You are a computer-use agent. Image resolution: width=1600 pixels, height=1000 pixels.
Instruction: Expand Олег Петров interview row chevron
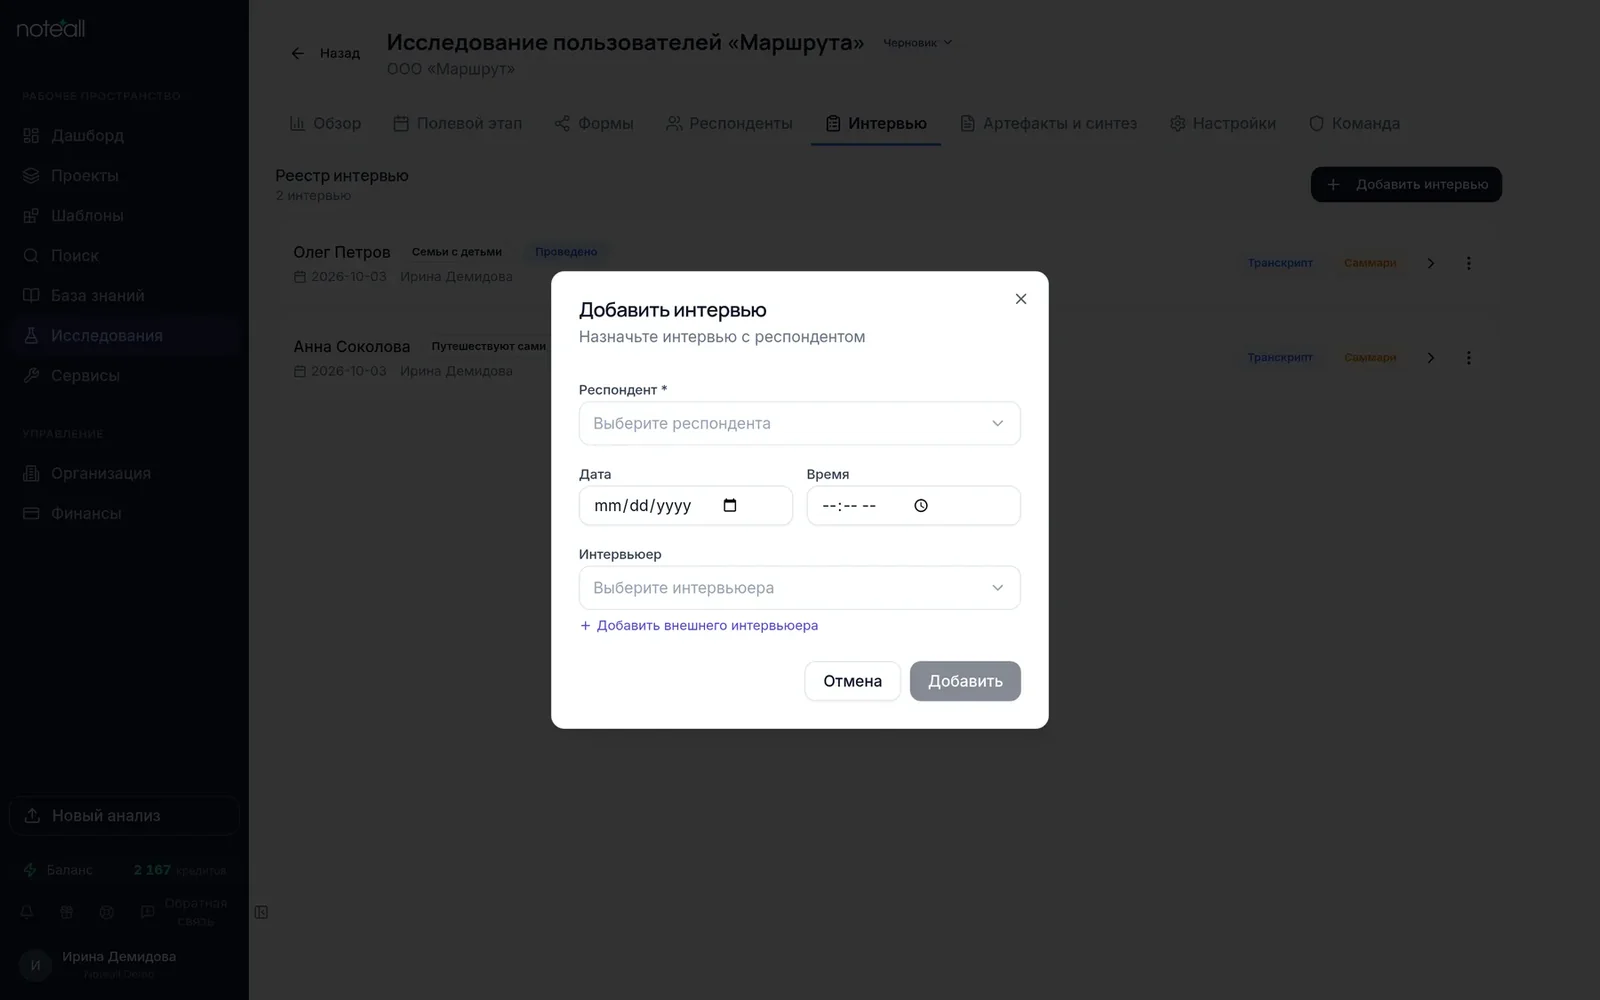pyautogui.click(x=1431, y=263)
